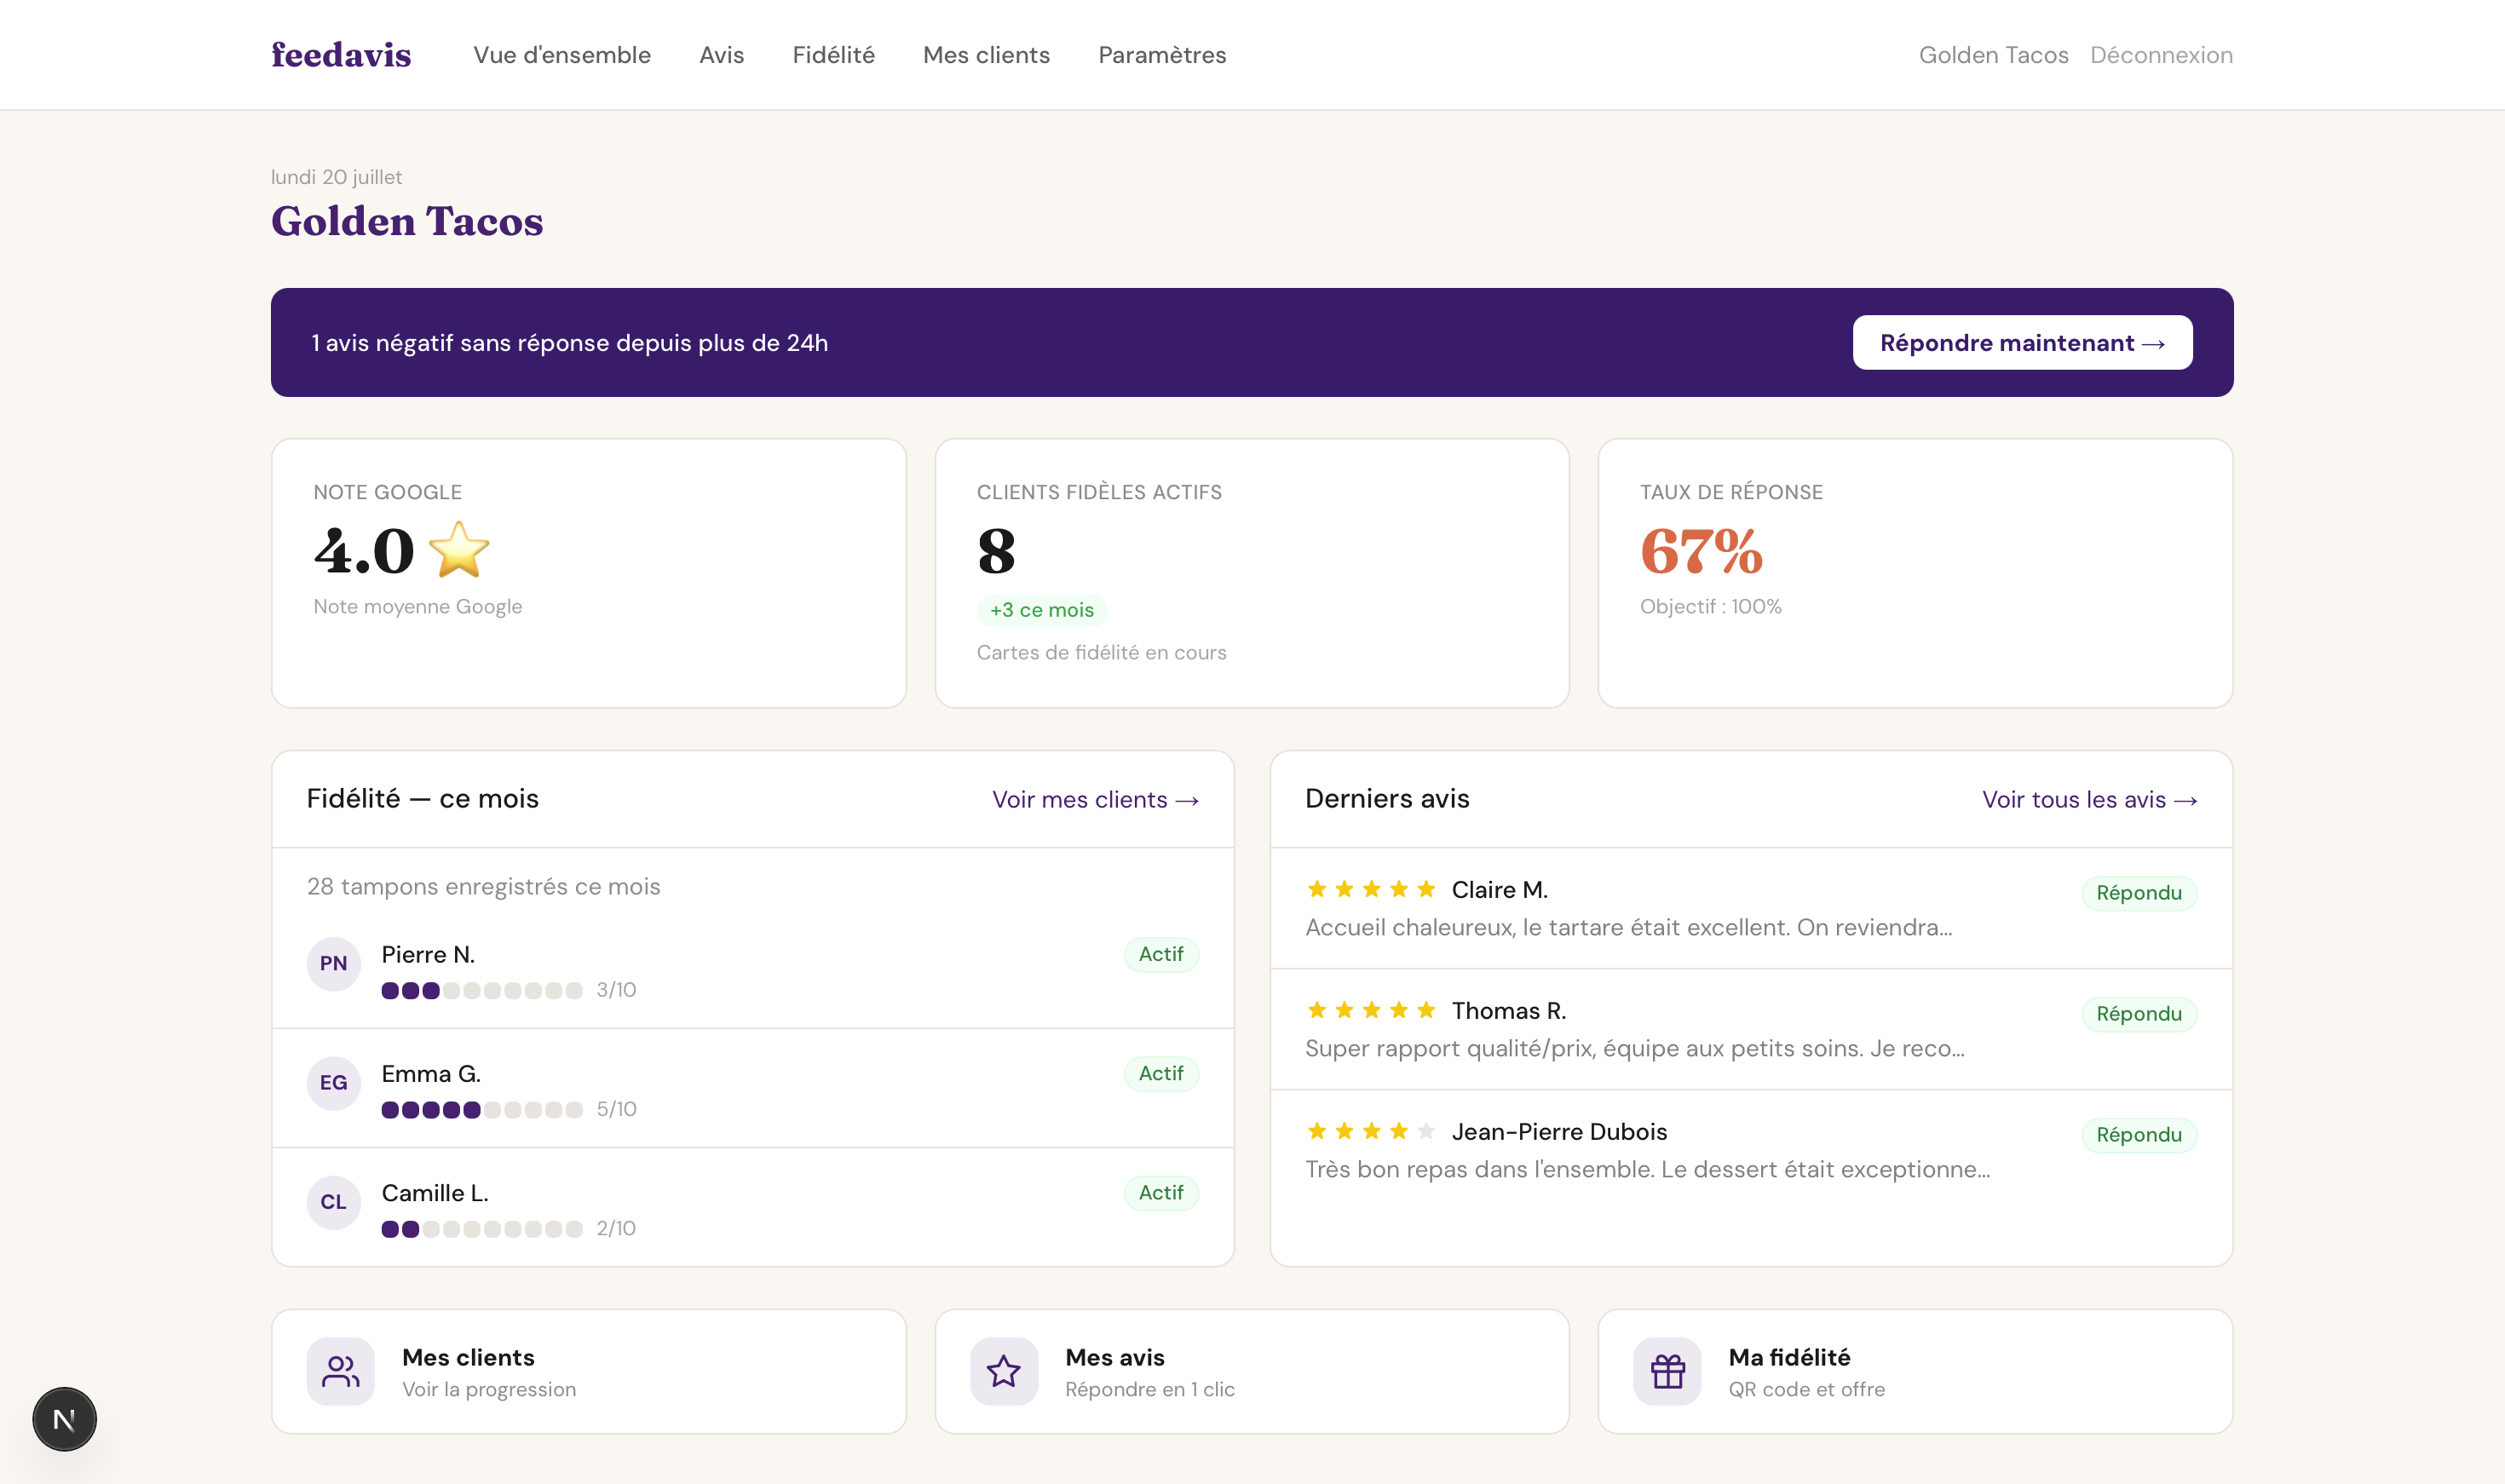Follow the Voir mes clients link
Screen dimensions: 2505x1484
(1095, 800)
